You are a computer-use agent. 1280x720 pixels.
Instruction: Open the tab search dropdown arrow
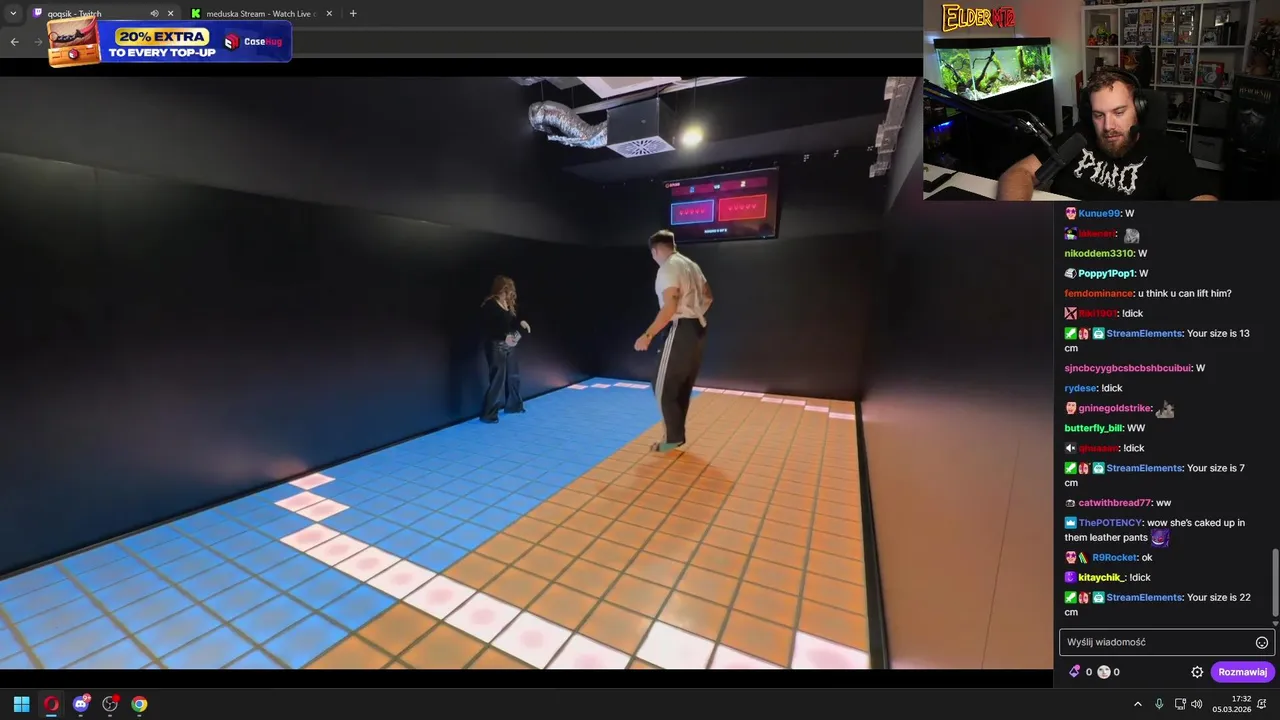click(13, 13)
